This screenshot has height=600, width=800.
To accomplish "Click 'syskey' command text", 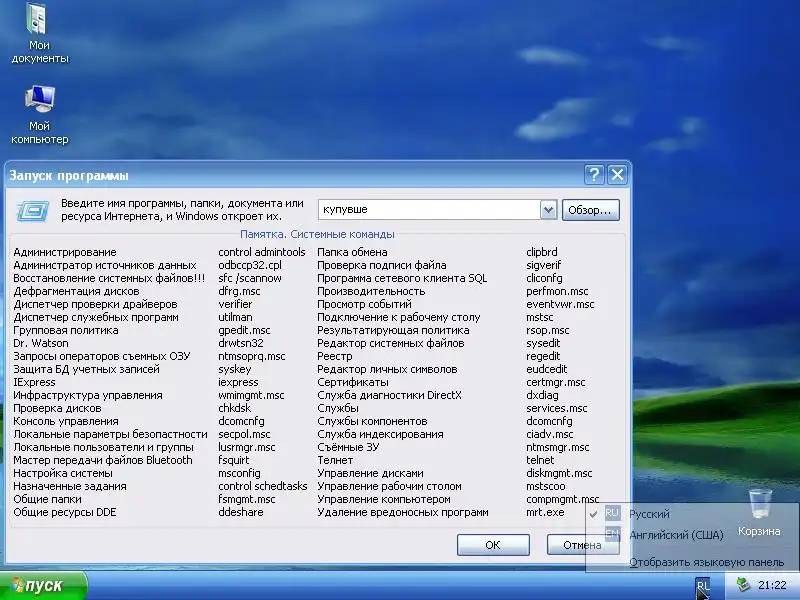I will click(235, 369).
